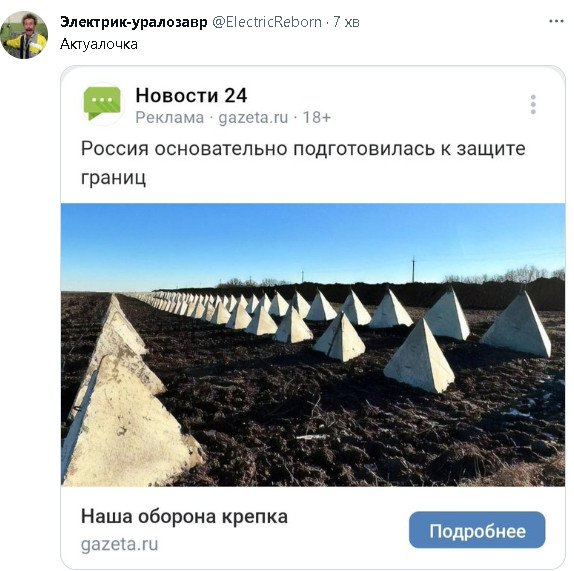Open the @ElectricReborn handle link
Screen dimensions: 574x571
267,22
